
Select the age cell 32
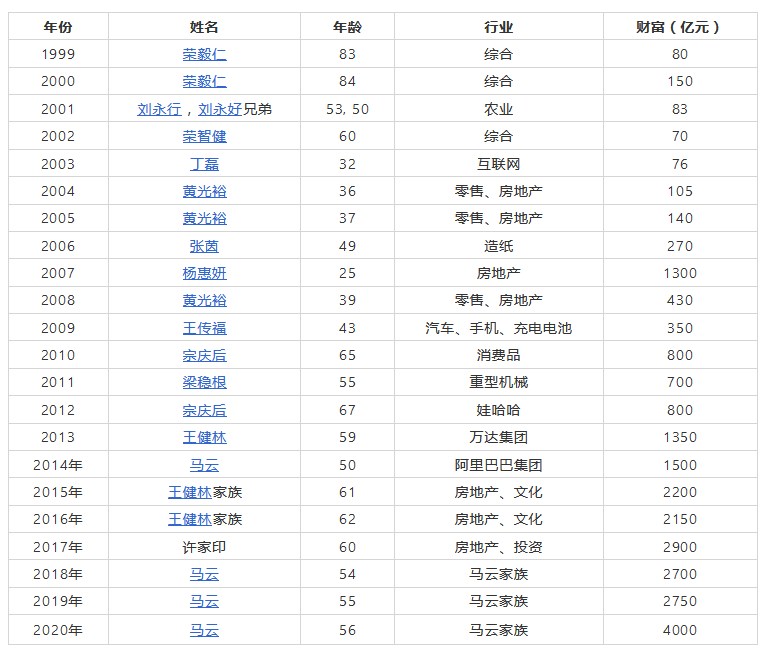pos(347,164)
